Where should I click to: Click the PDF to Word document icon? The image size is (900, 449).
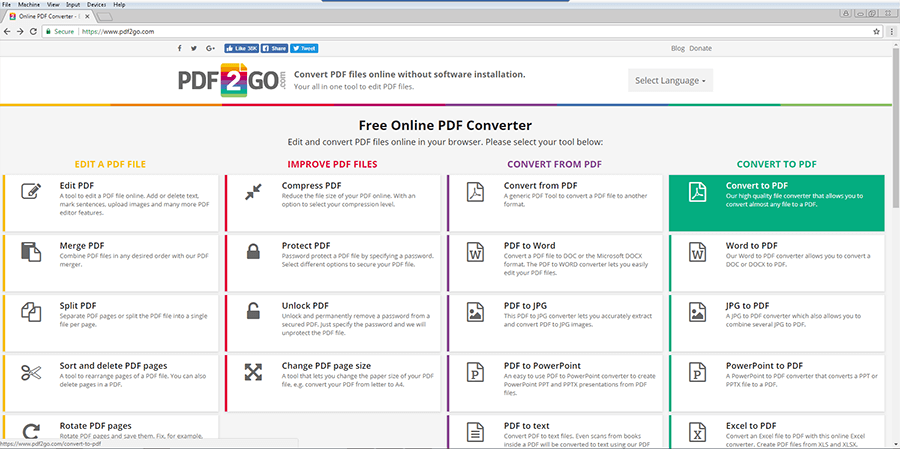tap(475, 252)
